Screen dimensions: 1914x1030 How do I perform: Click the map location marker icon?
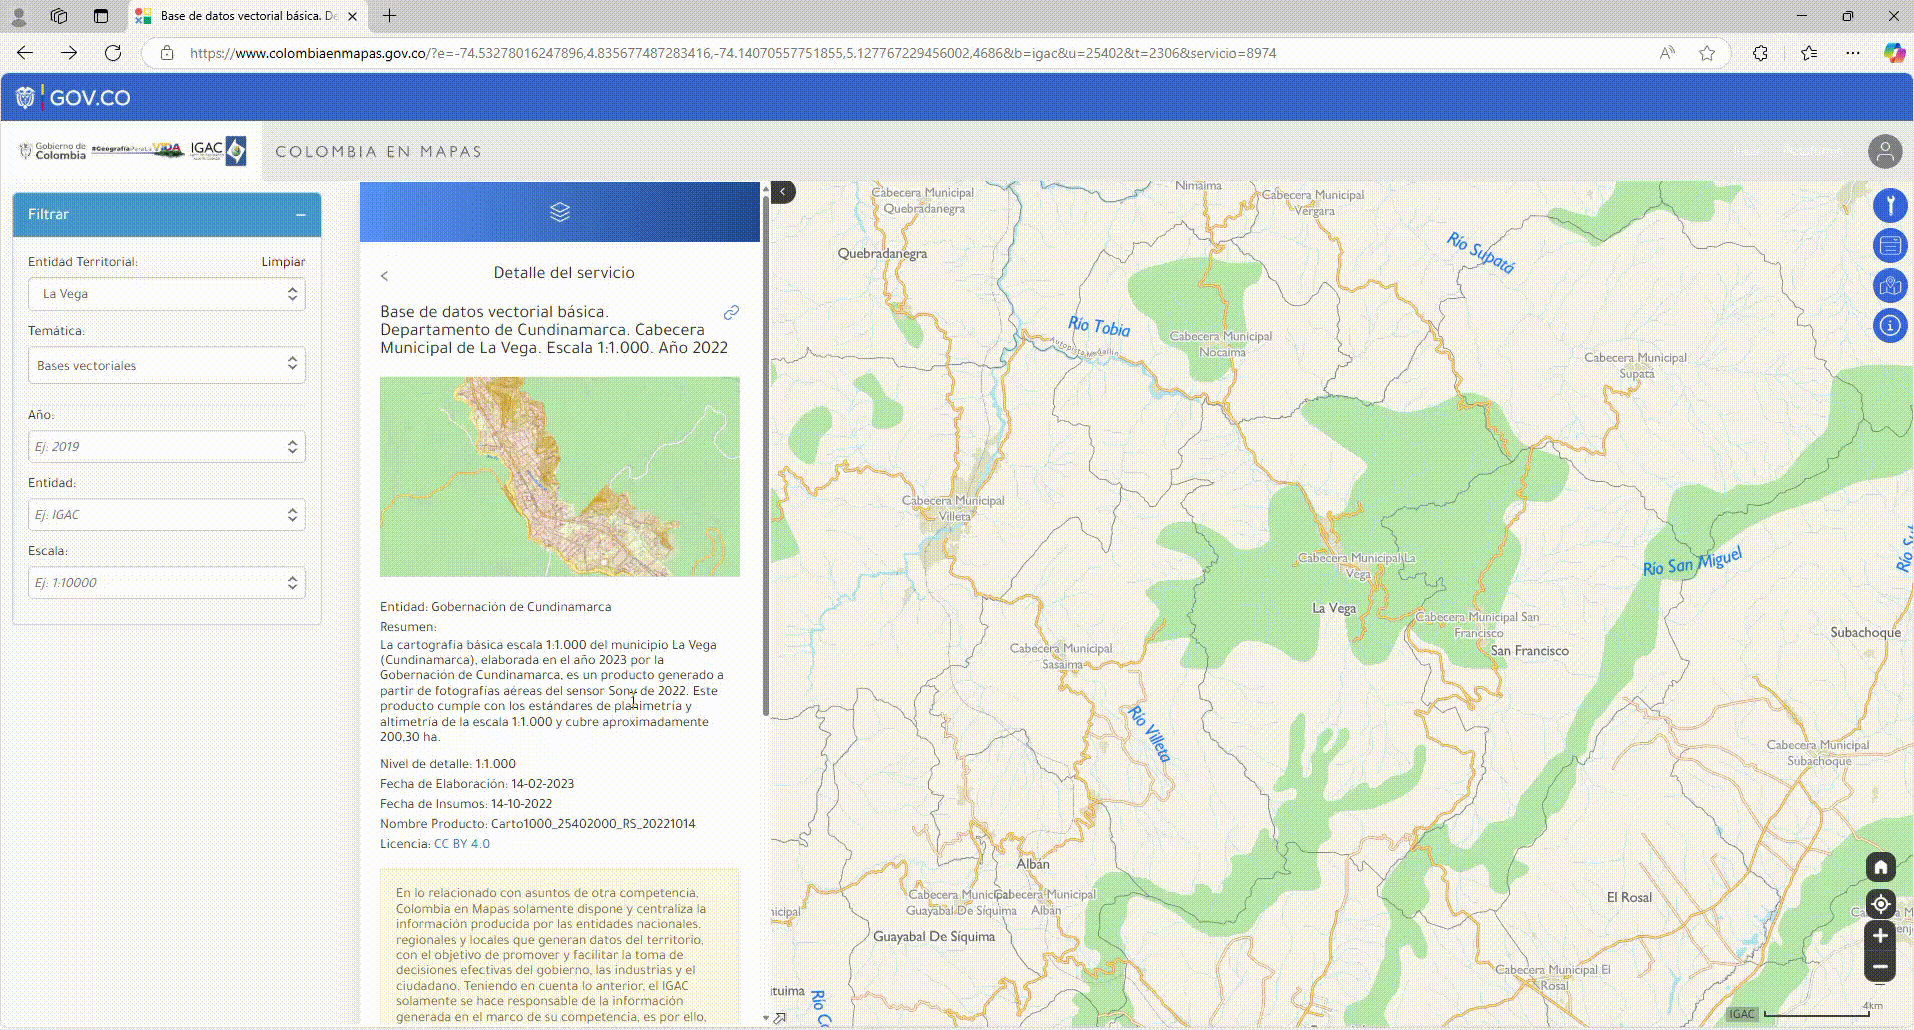[1889, 286]
